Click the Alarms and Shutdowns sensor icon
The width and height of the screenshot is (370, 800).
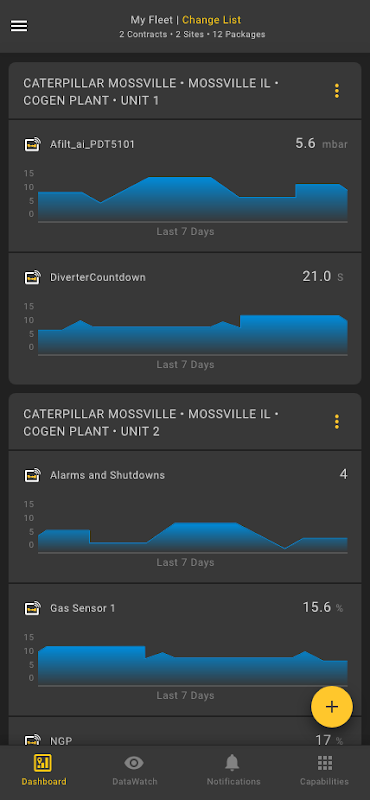[33, 475]
